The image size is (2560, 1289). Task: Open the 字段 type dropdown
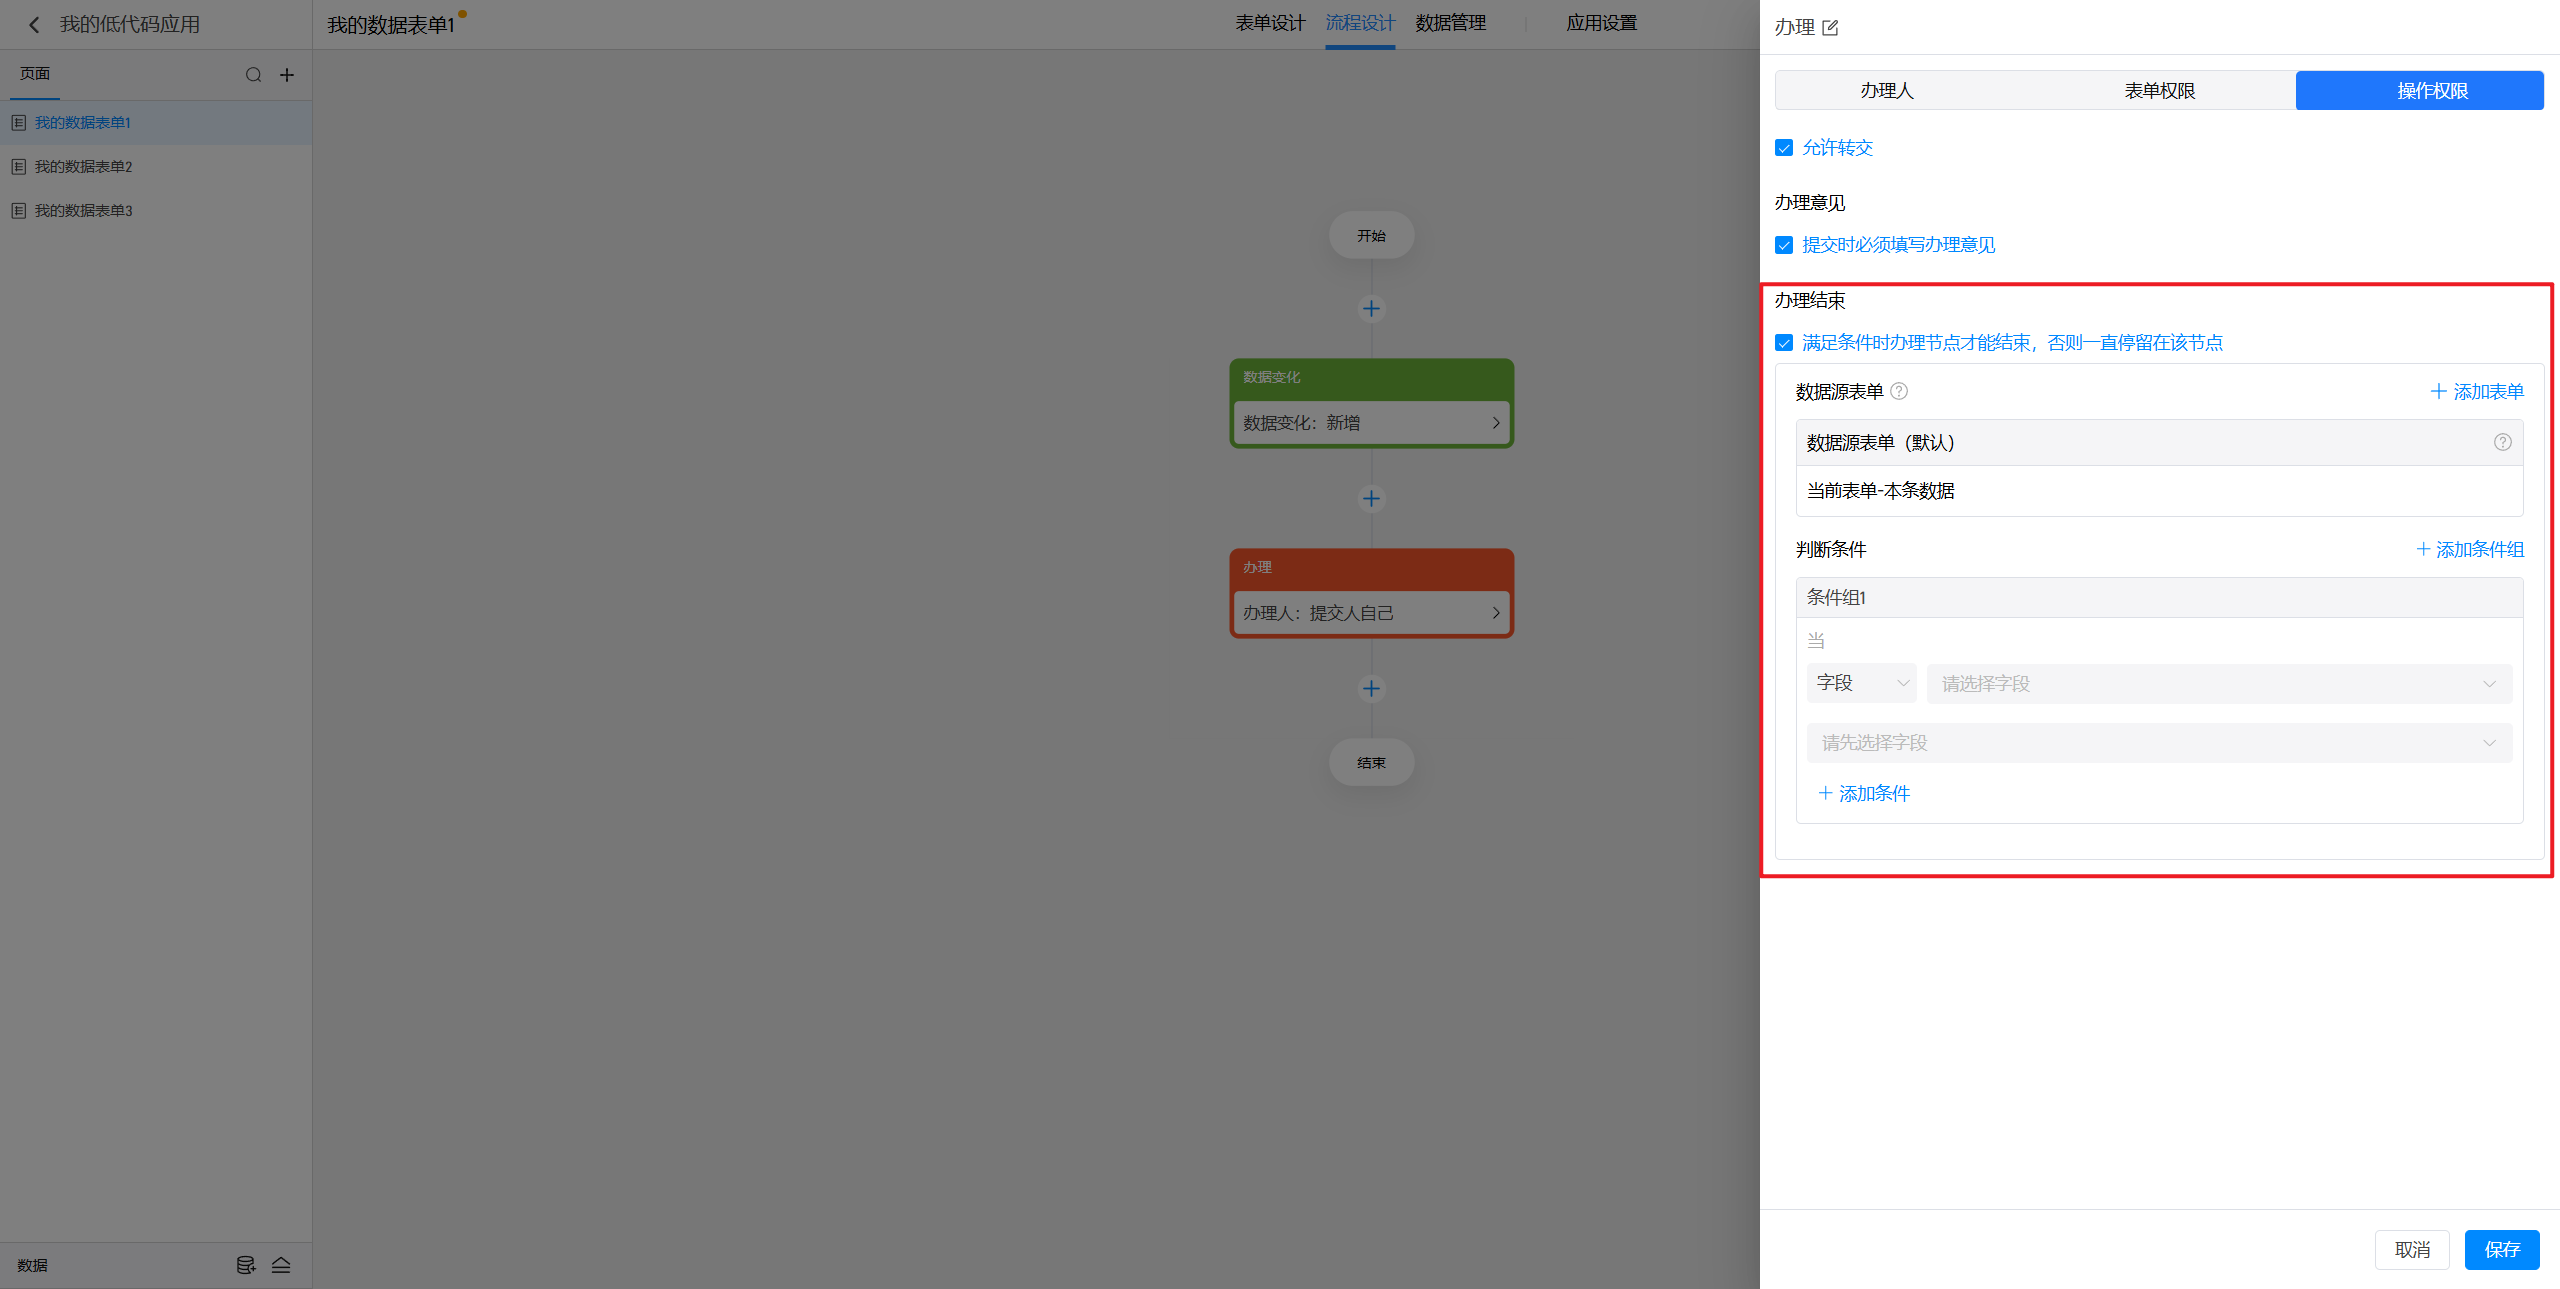pyautogui.click(x=1861, y=683)
